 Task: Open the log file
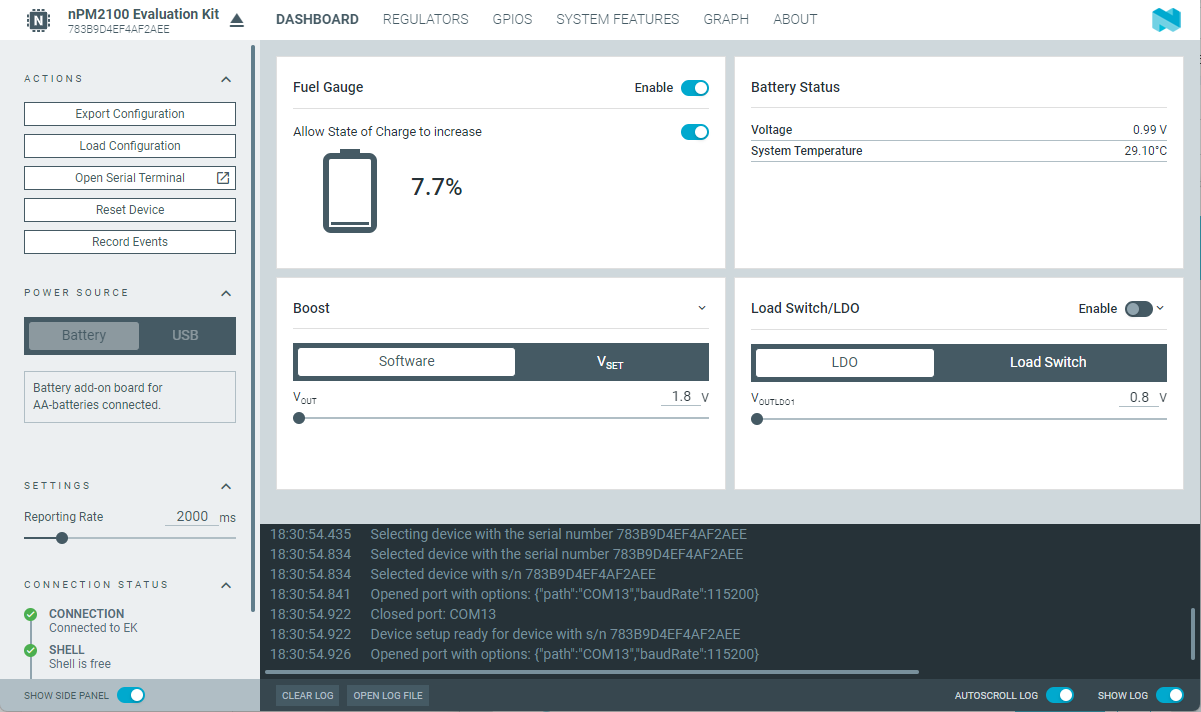pyautogui.click(x=388, y=696)
